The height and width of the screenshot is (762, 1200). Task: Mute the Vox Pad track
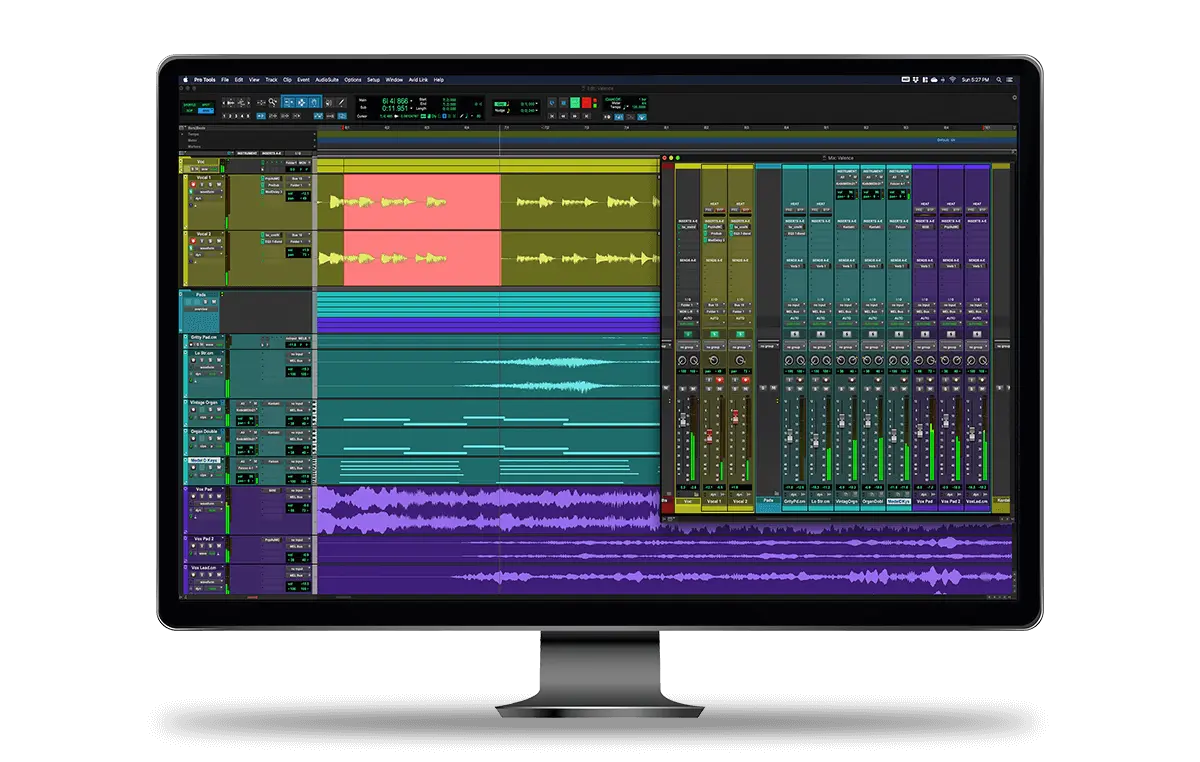(x=219, y=497)
